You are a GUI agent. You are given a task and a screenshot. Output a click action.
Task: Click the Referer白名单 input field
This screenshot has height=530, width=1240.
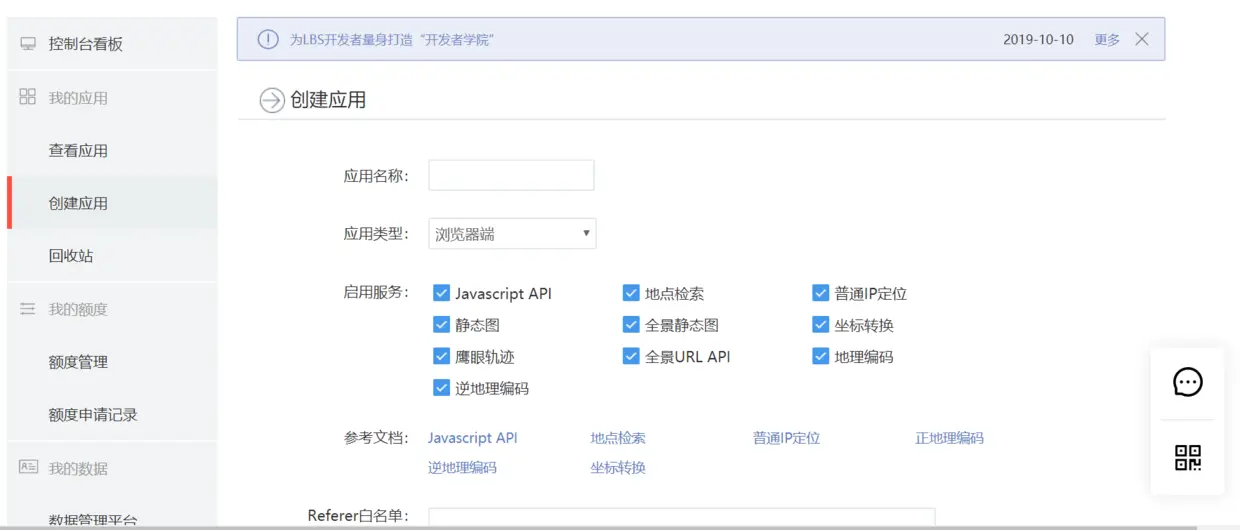(x=682, y=517)
